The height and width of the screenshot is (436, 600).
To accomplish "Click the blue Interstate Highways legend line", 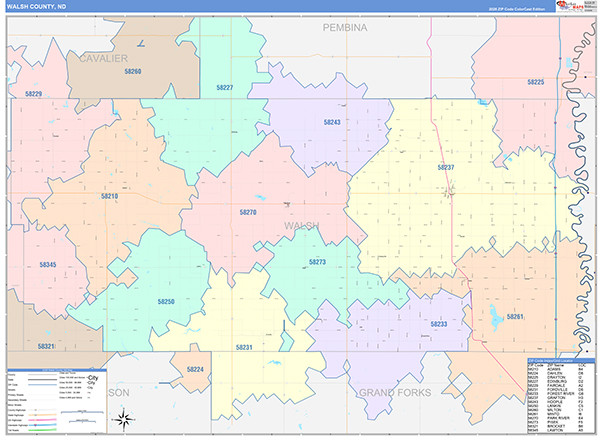I will (x=42, y=425).
